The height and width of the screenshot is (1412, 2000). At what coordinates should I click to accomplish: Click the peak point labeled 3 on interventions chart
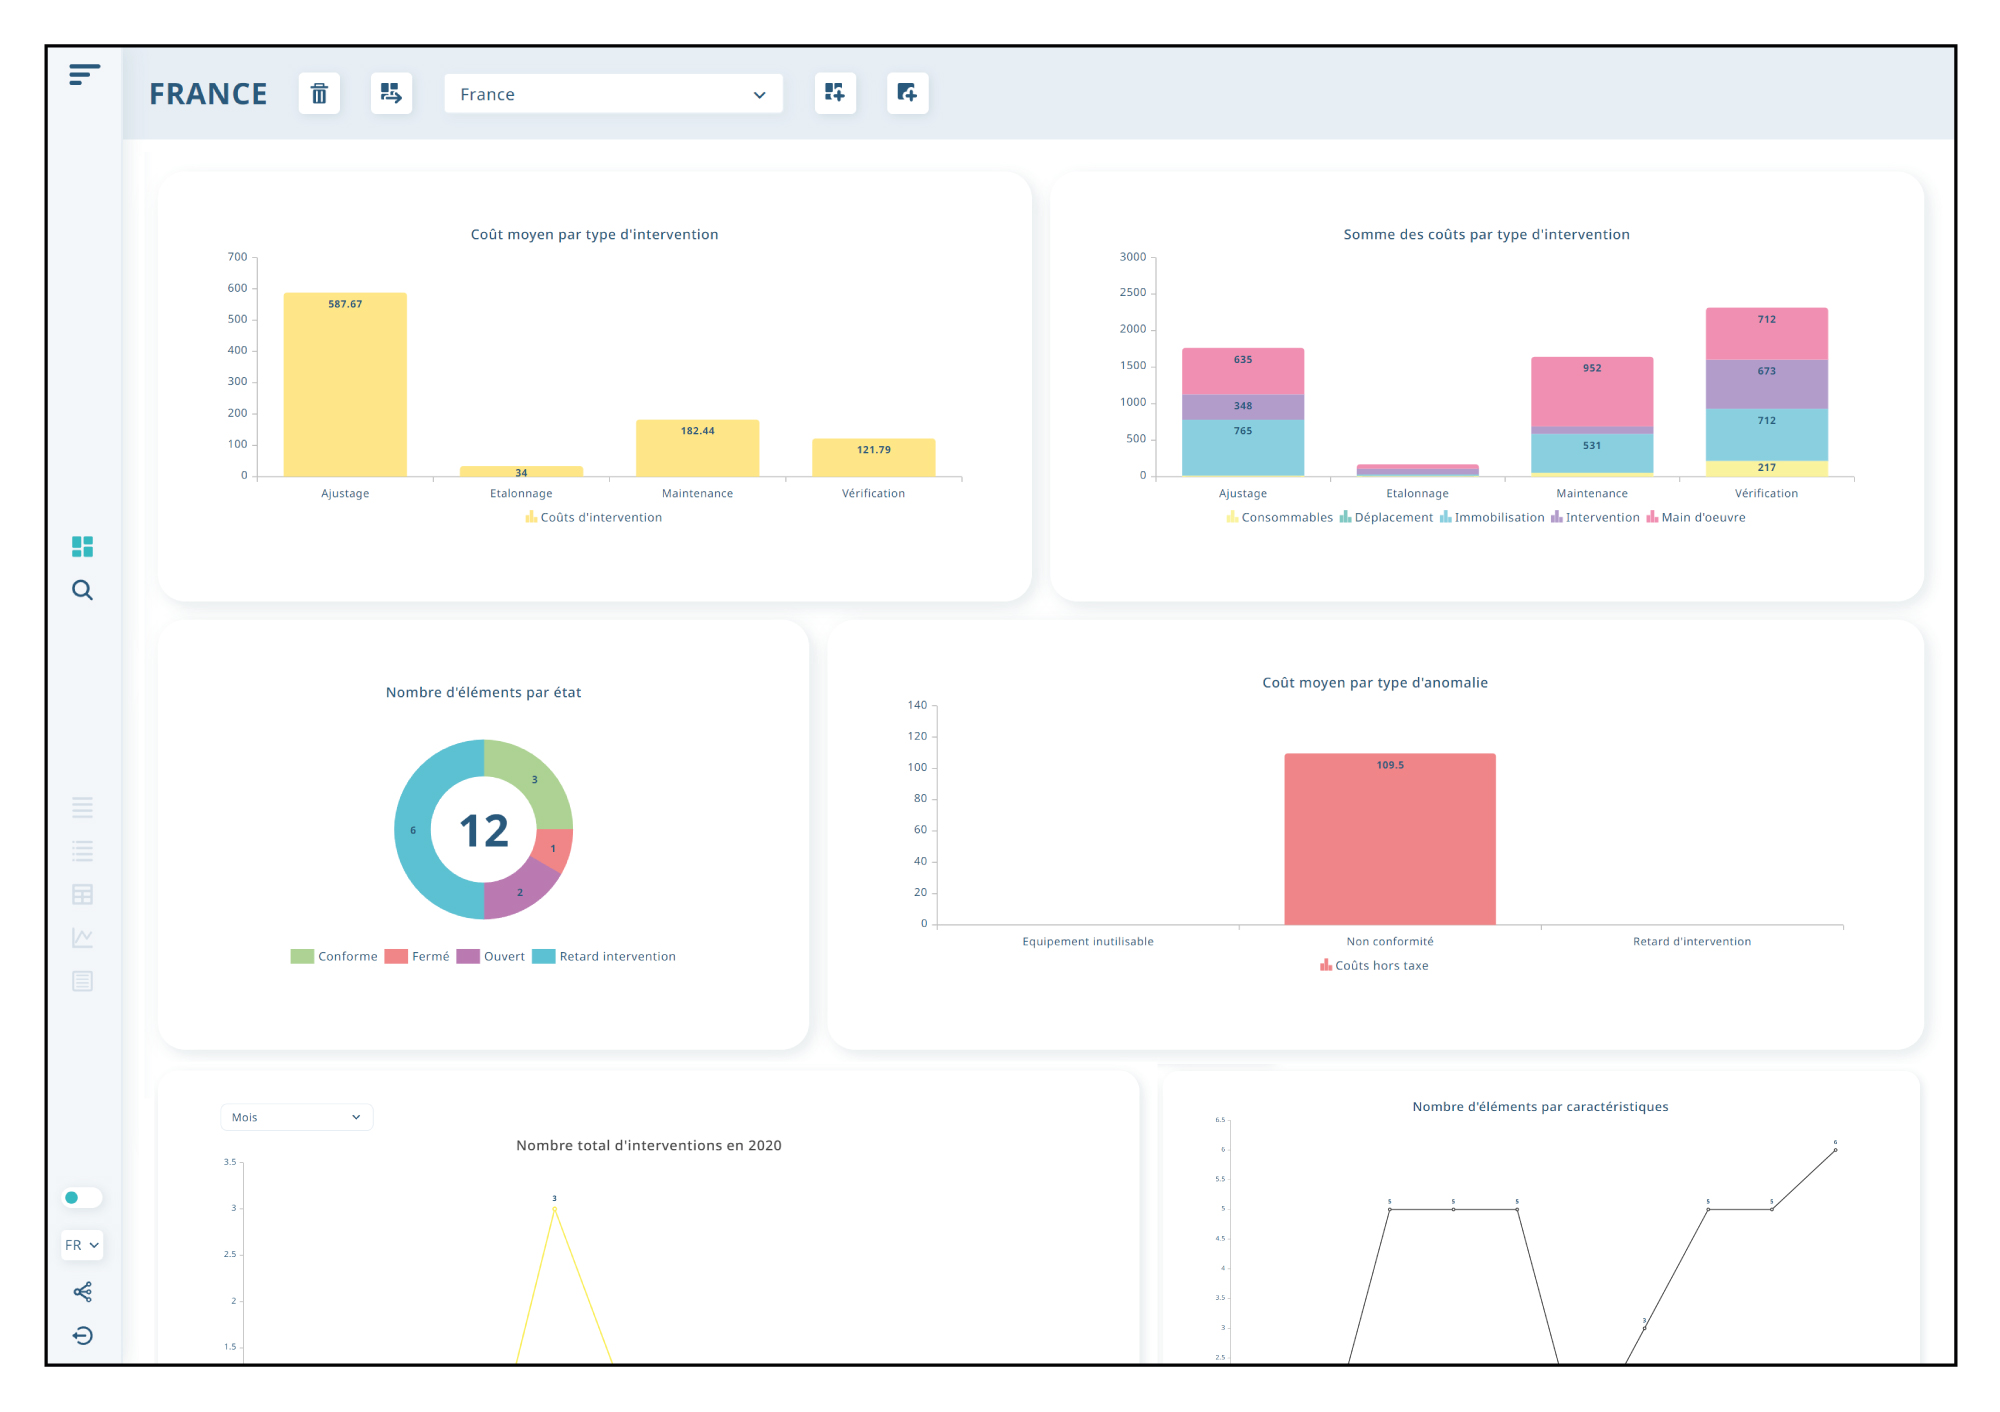(x=554, y=1209)
